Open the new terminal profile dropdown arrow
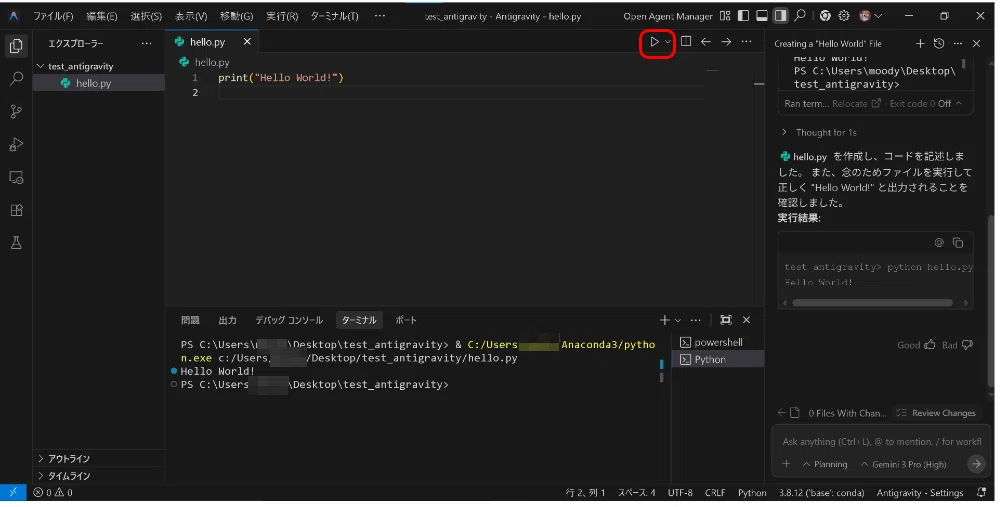1001x507 pixels. tap(677, 320)
